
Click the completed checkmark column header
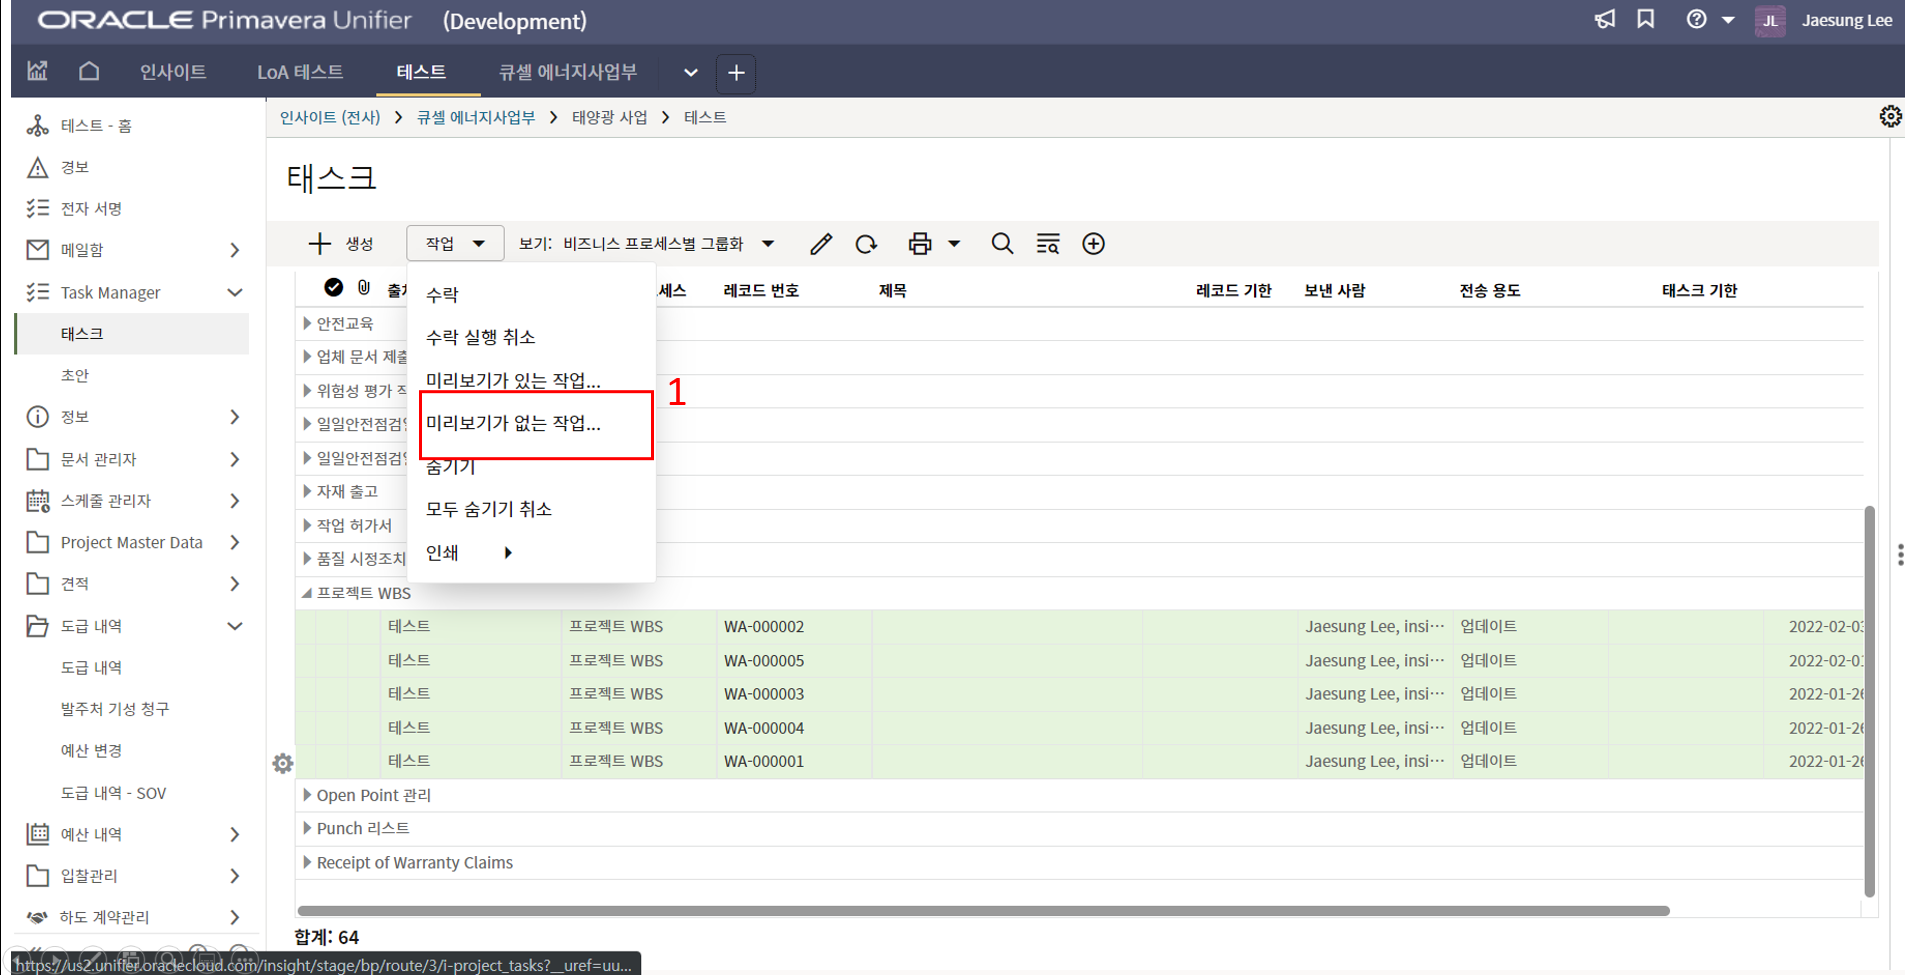pyautogui.click(x=333, y=288)
